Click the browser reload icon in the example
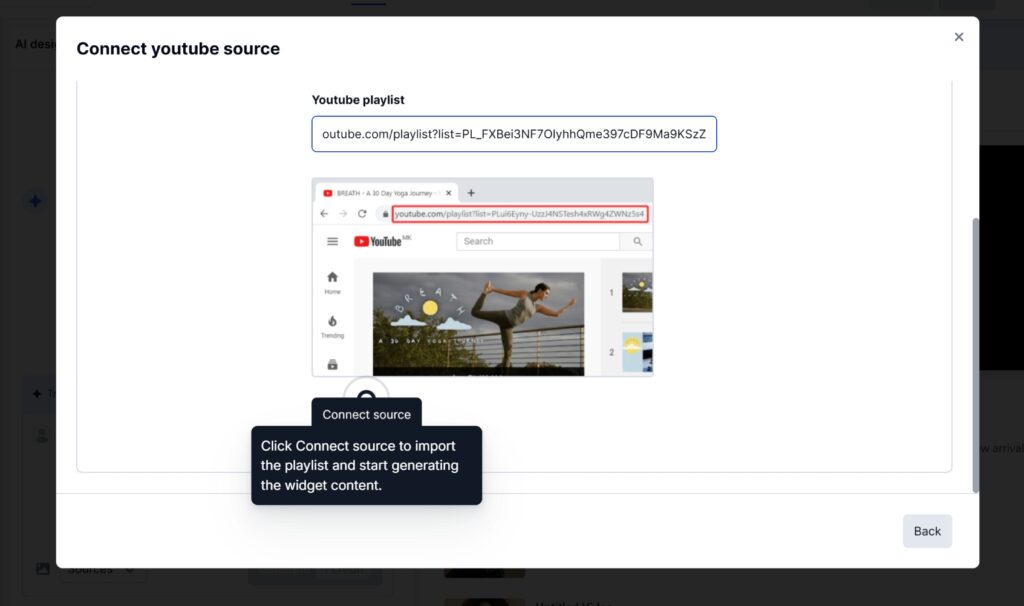 pyautogui.click(x=360, y=212)
